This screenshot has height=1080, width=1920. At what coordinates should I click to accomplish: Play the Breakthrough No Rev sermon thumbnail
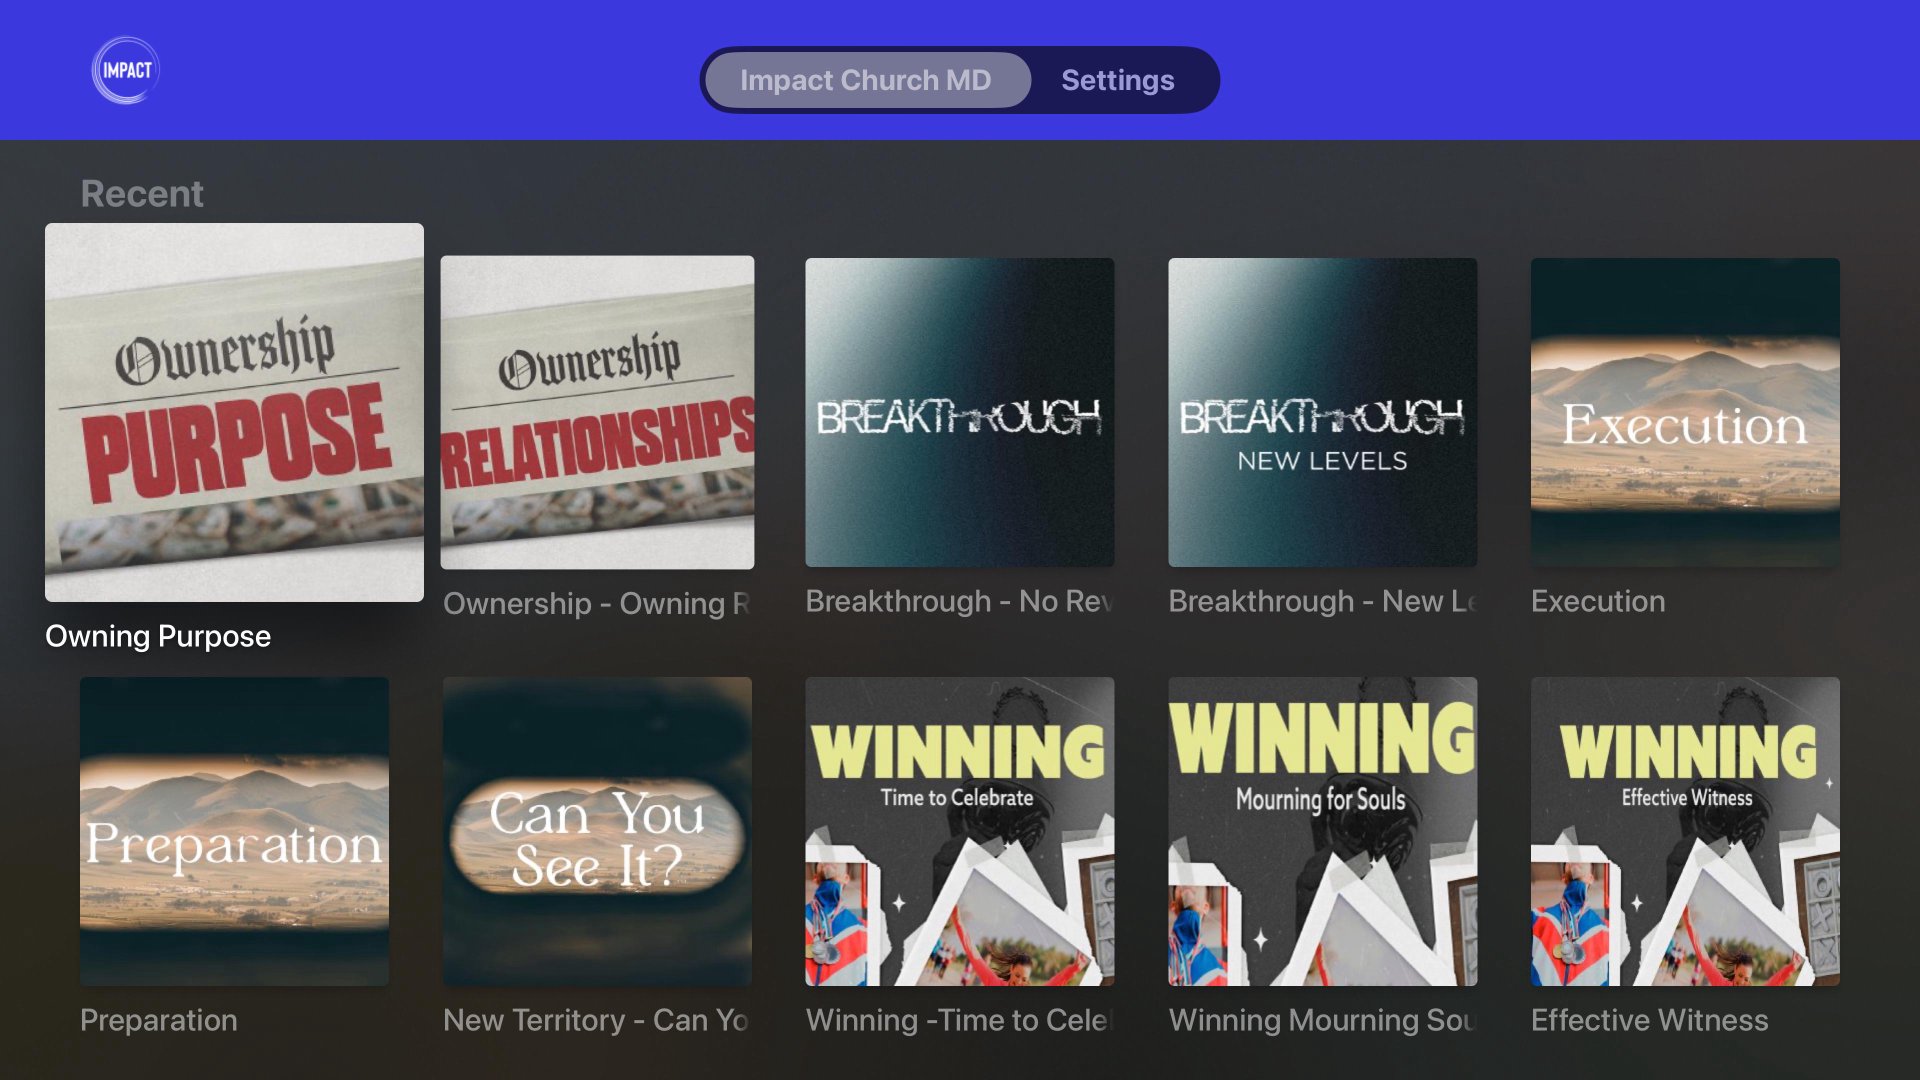(960, 412)
